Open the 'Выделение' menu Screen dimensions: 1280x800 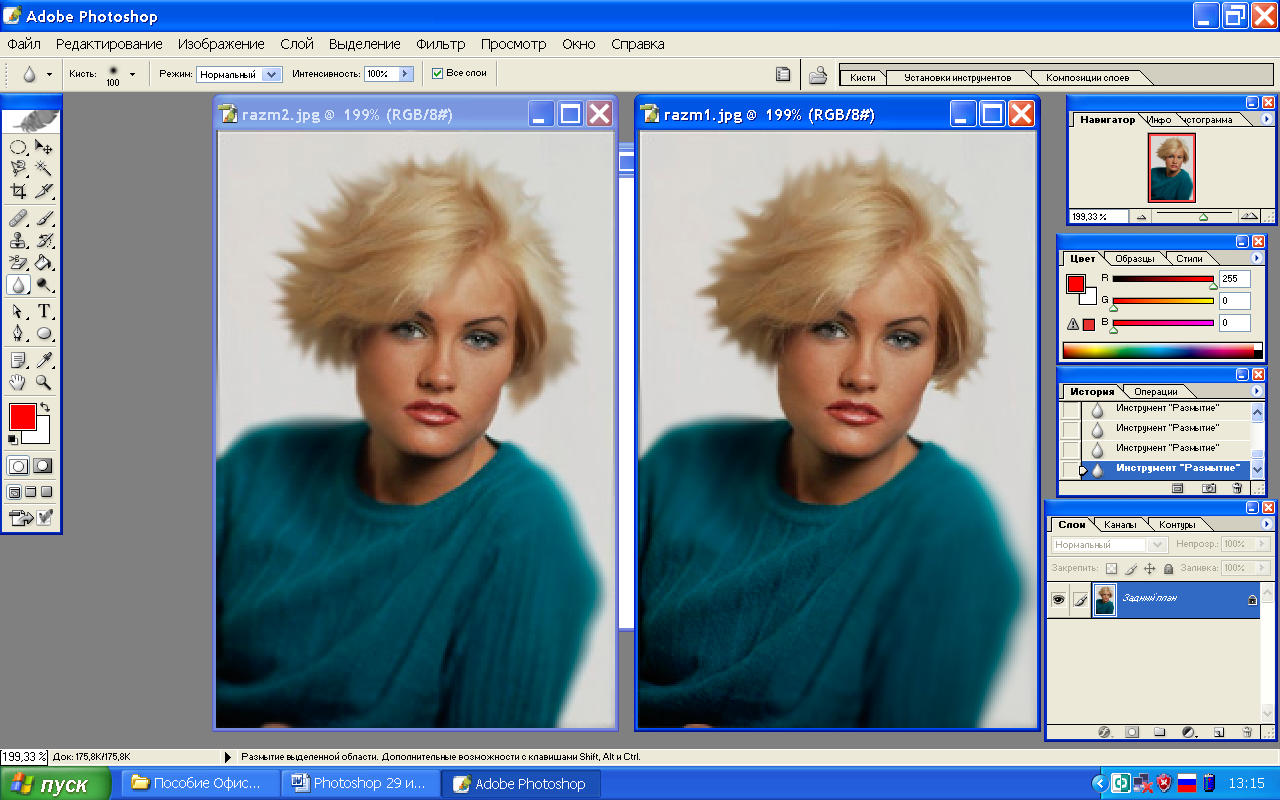[x=364, y=44]
